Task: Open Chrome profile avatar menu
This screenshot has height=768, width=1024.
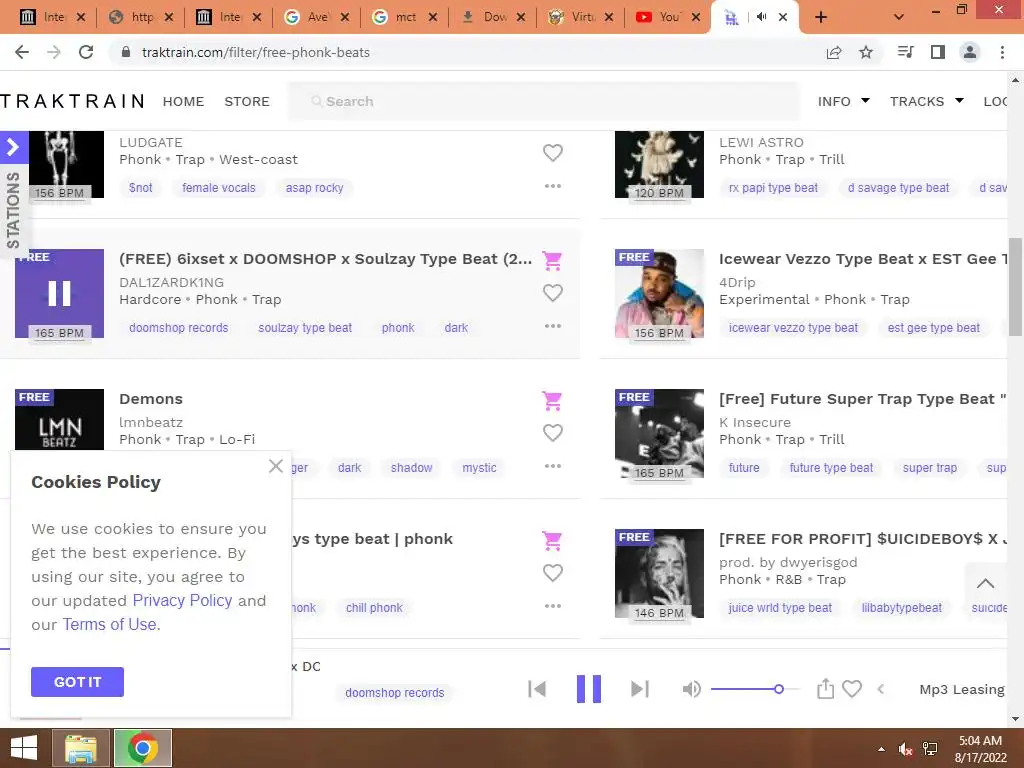Action: click(970, 52)
